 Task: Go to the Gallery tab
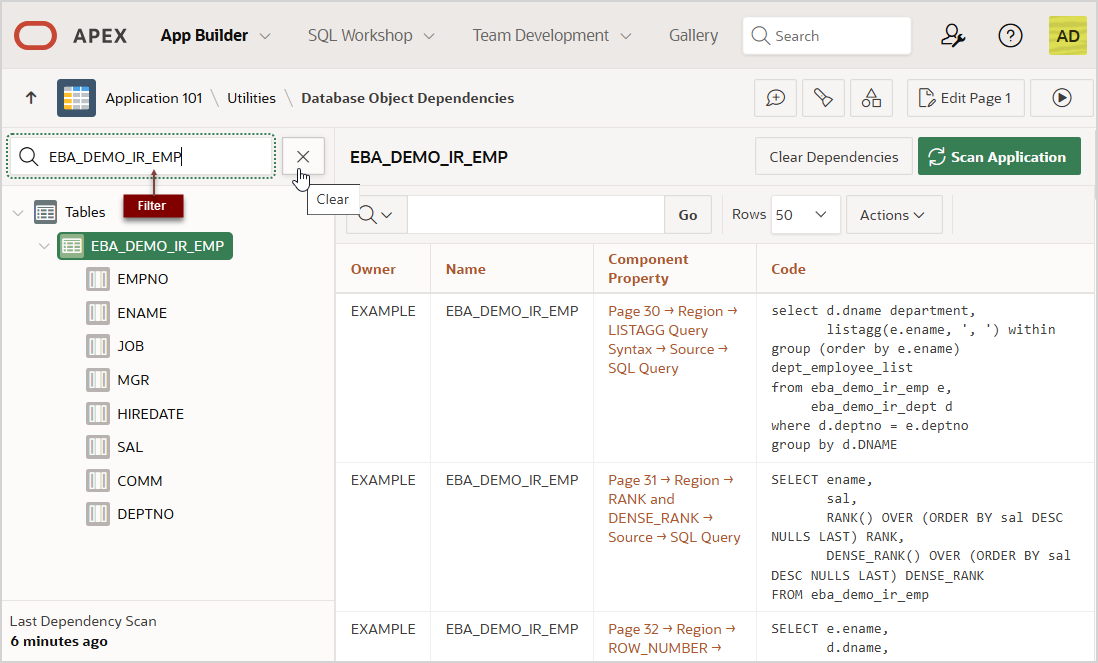pos(693,36)
